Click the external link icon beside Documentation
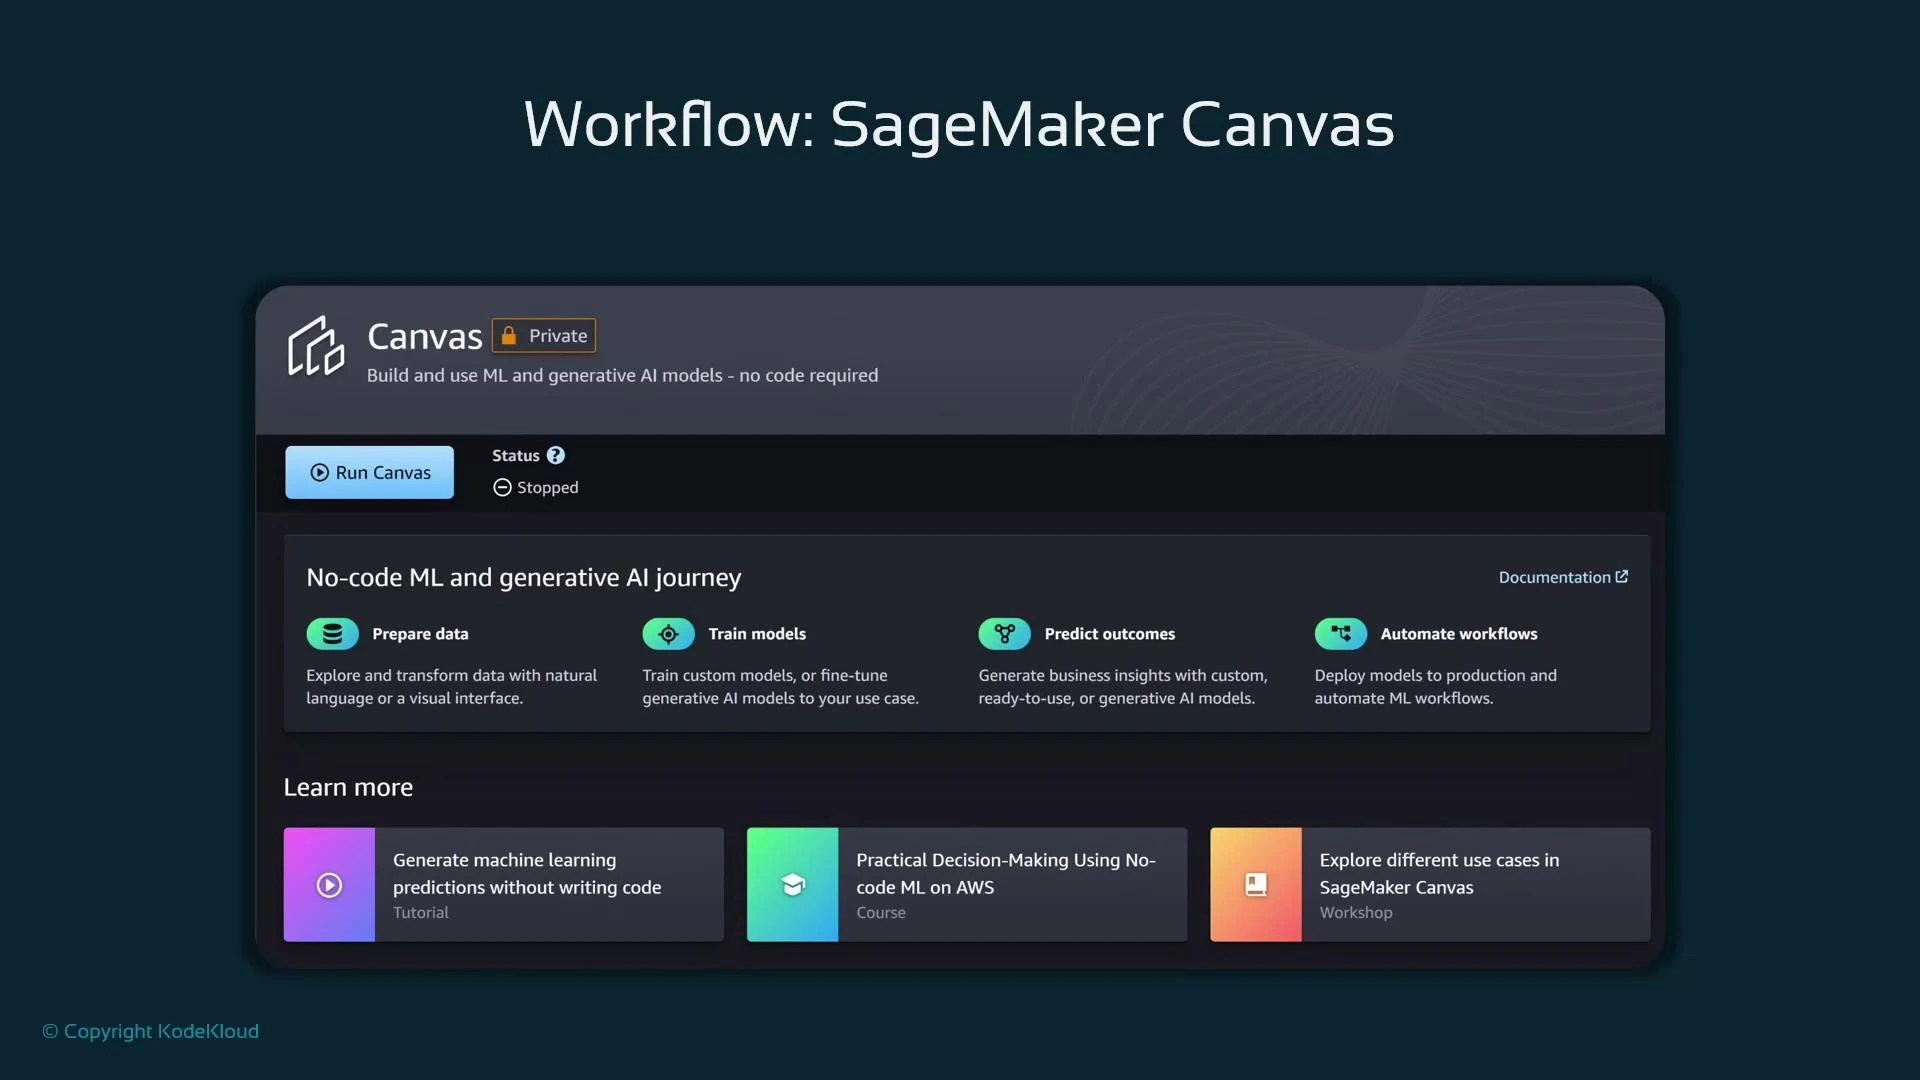This screenshot has width=1920, height=1080. (1622, 576)
